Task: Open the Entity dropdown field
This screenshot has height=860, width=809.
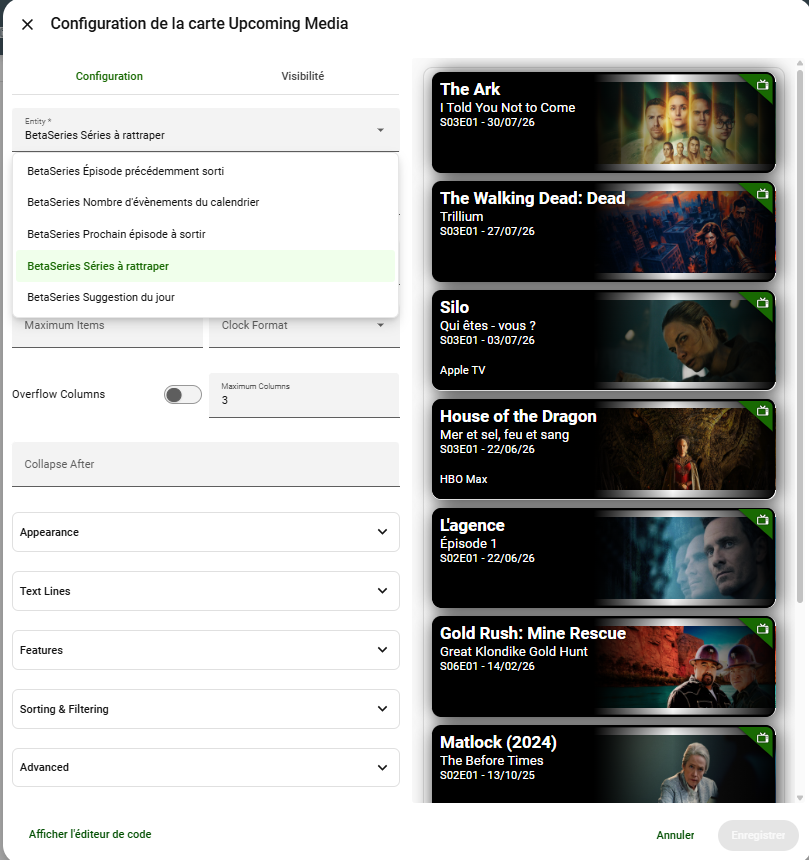Action: tap(206, 129)
